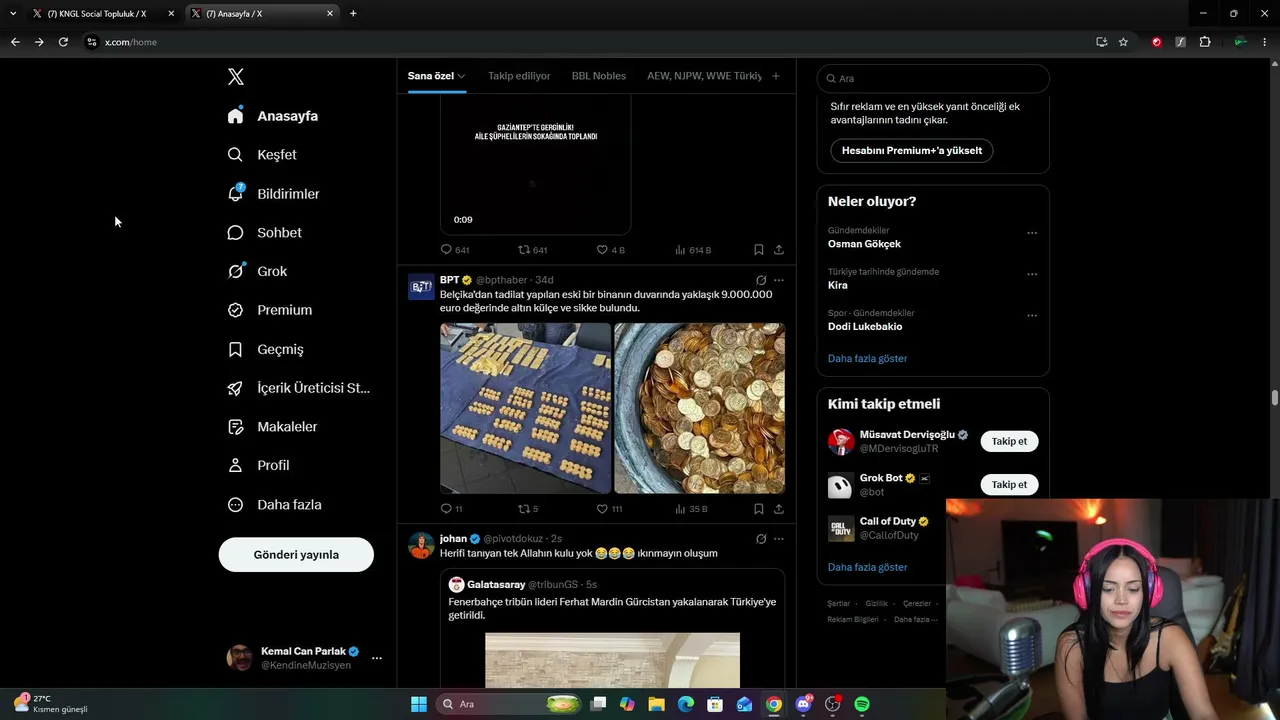Screen dimensions: 1280x720
Task: Open options for Osman Gökçek trend
Action: (1032, 233)
